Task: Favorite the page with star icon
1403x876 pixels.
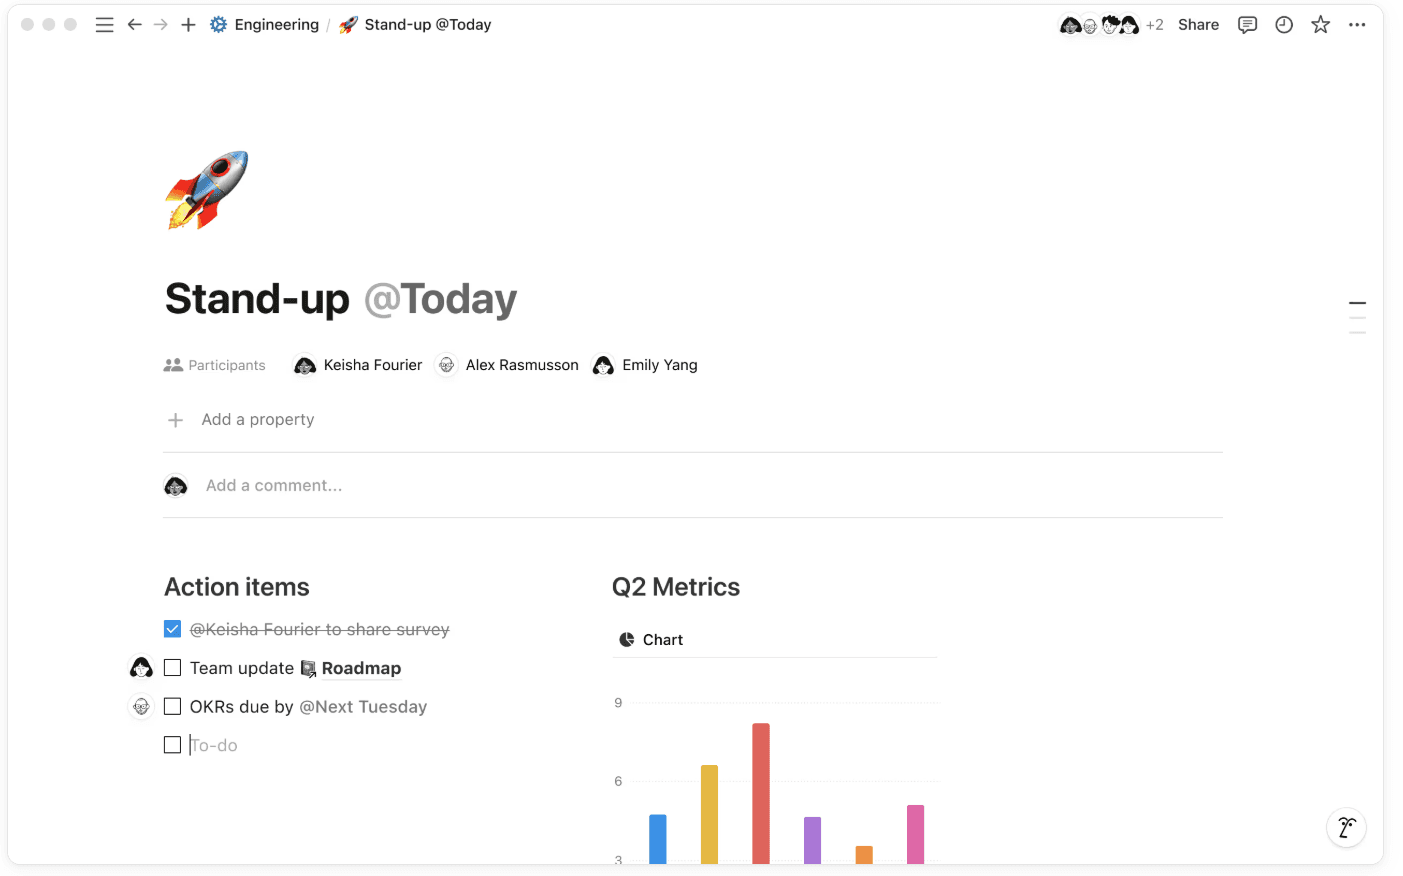Action: (1320, 25)
